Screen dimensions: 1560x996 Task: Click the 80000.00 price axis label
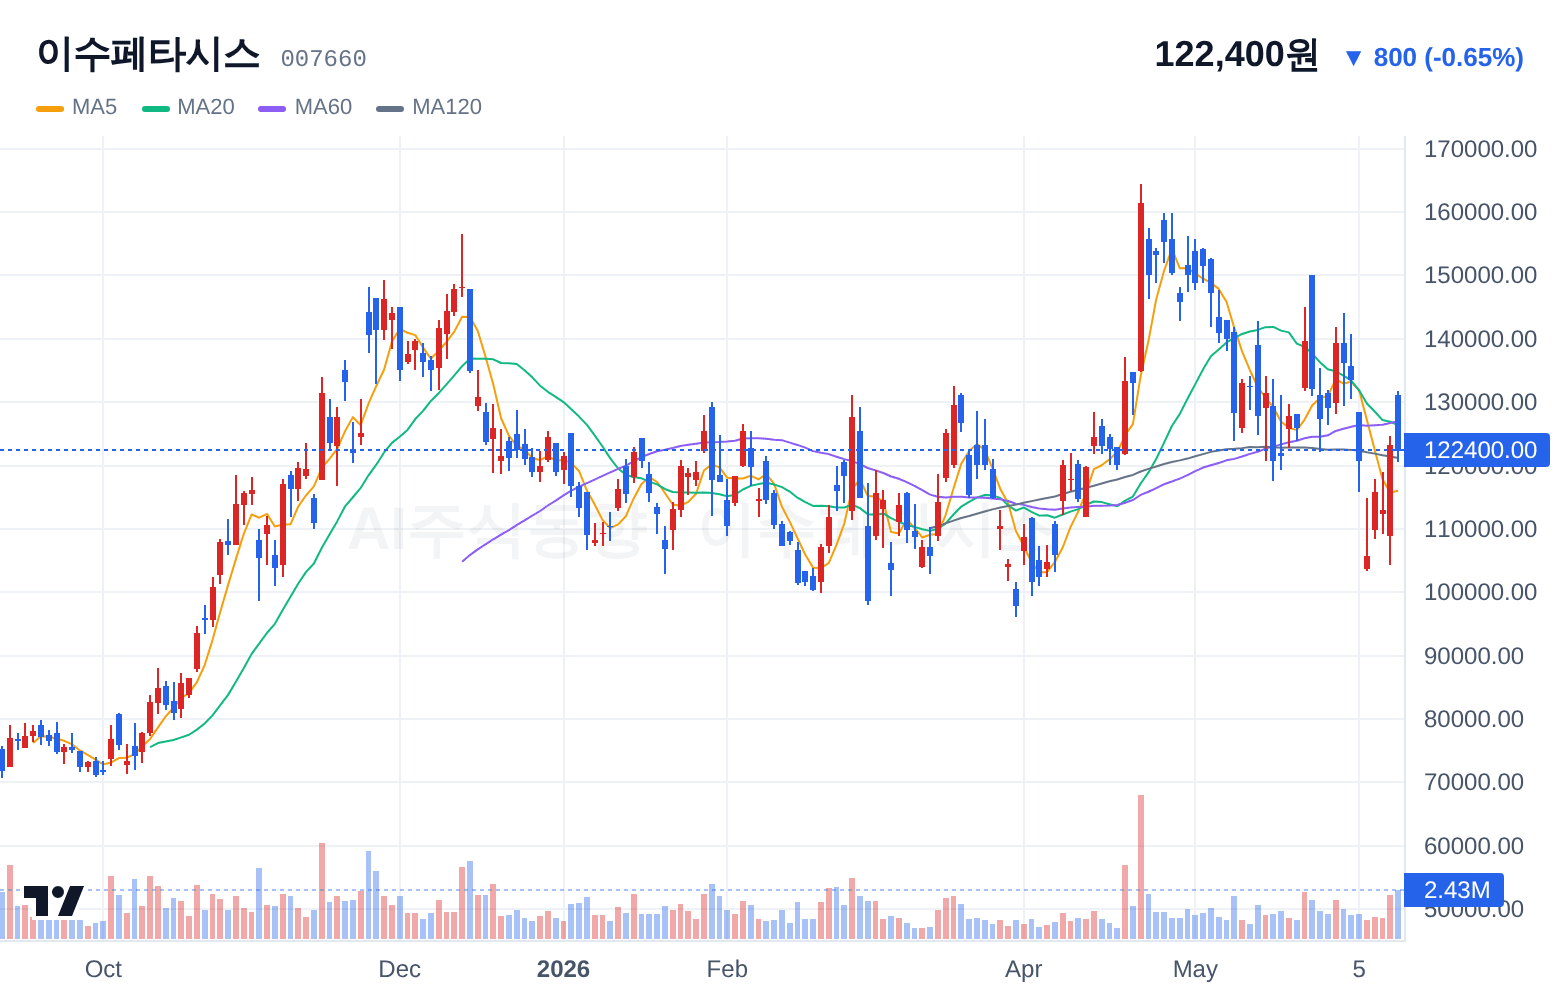(1474, 719)
